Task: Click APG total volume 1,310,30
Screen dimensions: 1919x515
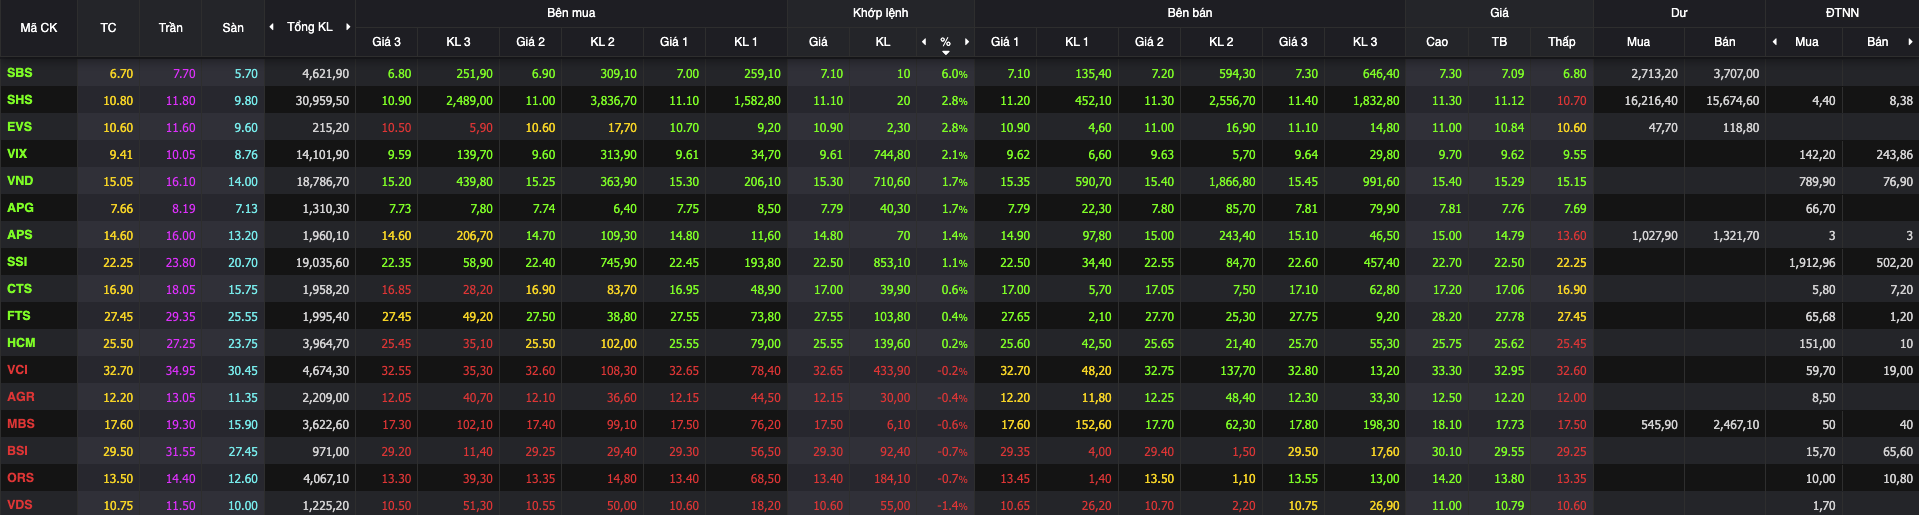Action: click(326, 209)
